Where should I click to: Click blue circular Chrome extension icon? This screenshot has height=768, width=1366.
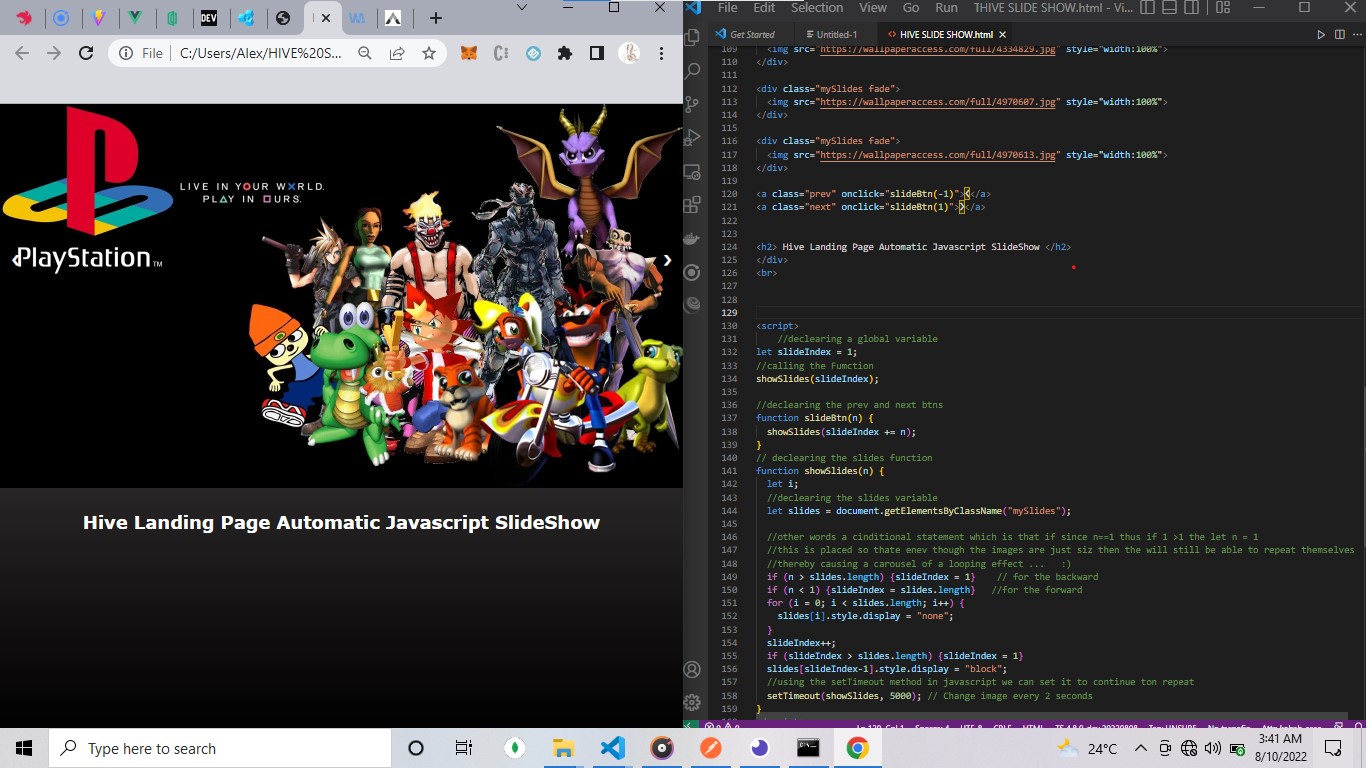point(533,53)
